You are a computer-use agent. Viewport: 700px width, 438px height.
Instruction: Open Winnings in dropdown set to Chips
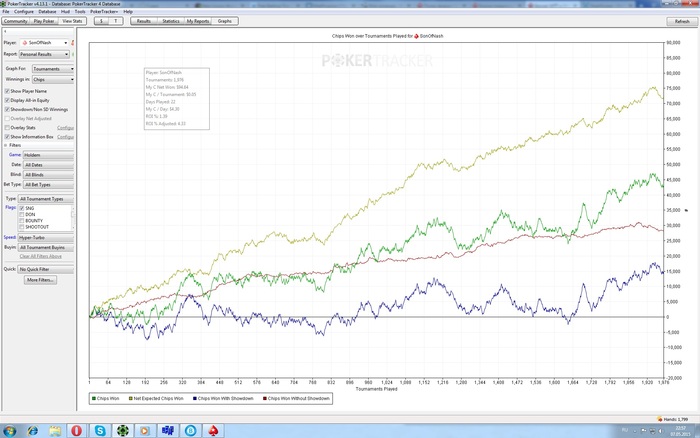tap(53, 79)
